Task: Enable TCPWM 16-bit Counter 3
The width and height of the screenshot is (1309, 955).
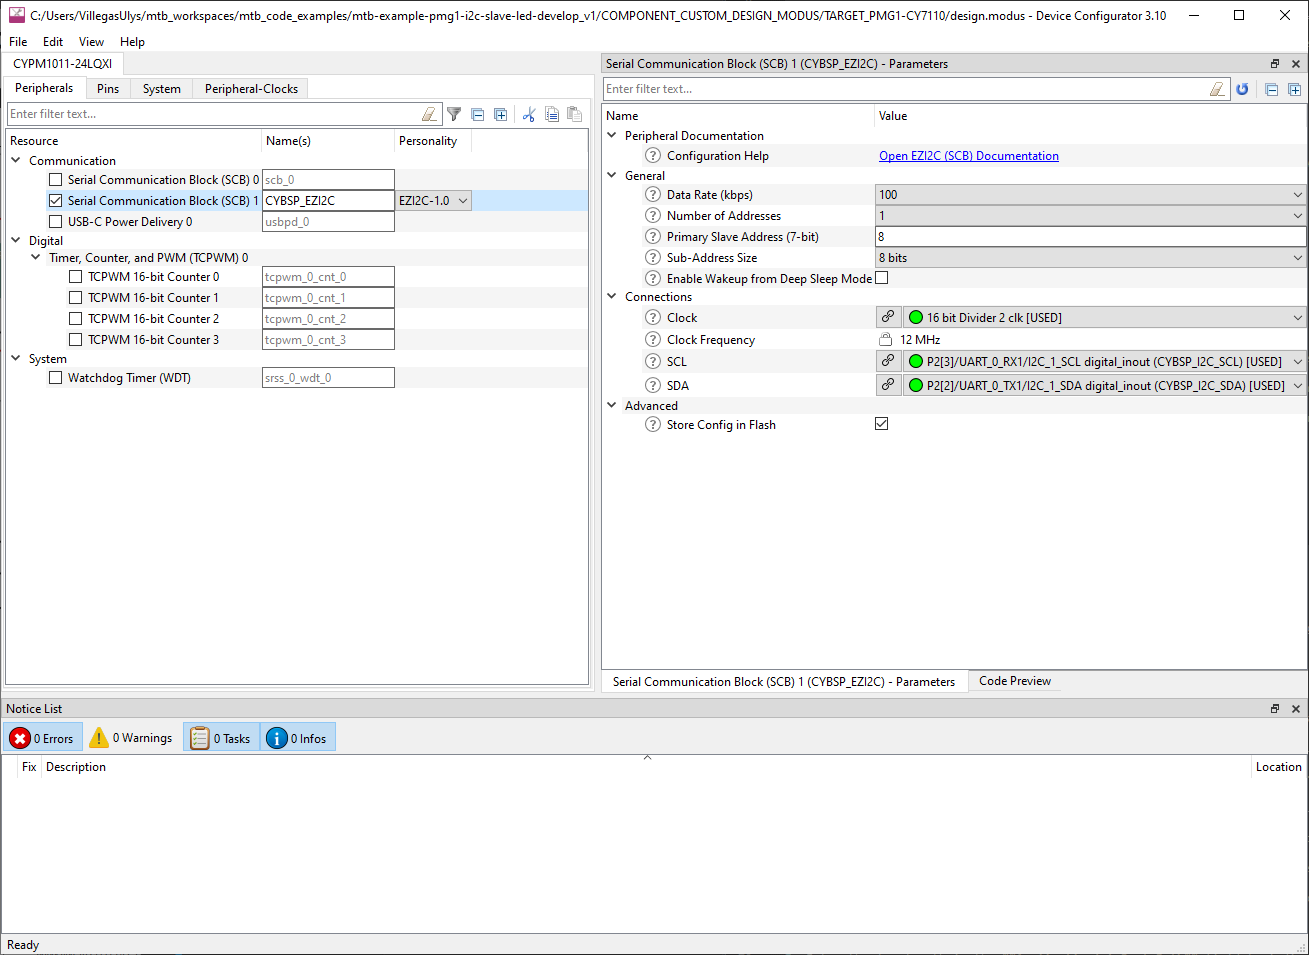Action: point(76,340)
